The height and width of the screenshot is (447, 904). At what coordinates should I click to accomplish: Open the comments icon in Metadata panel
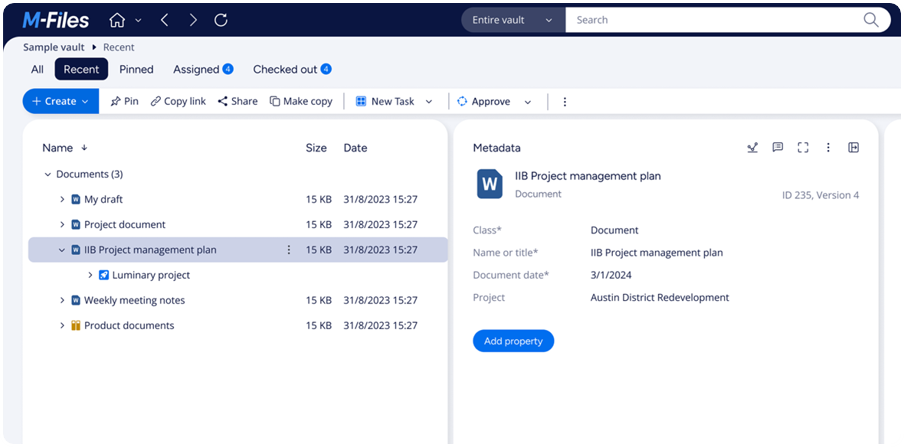click(778, 148)
